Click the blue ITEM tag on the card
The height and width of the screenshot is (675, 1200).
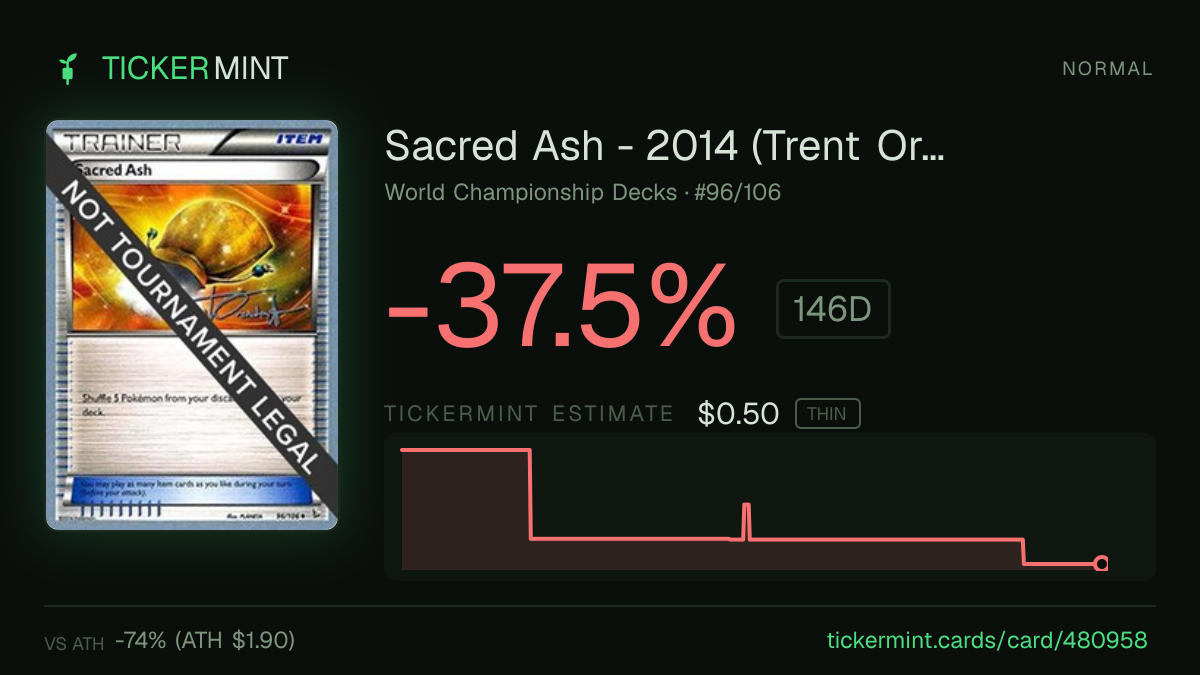(x=300, y=140)
